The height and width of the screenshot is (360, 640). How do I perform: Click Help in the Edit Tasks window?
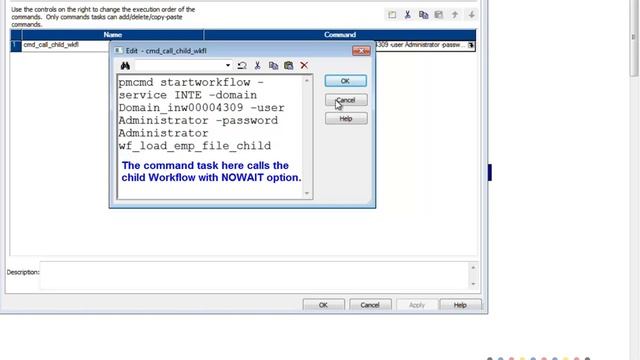tap(460, 305)
